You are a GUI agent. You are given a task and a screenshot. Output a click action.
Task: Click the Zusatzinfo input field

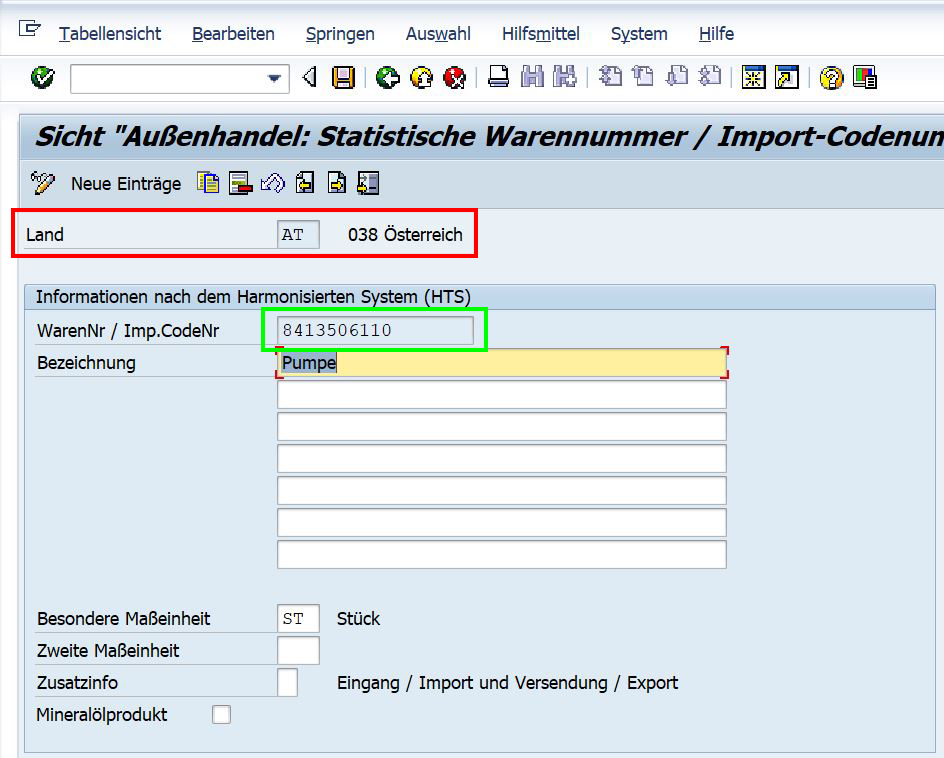[x=287, y=682]
